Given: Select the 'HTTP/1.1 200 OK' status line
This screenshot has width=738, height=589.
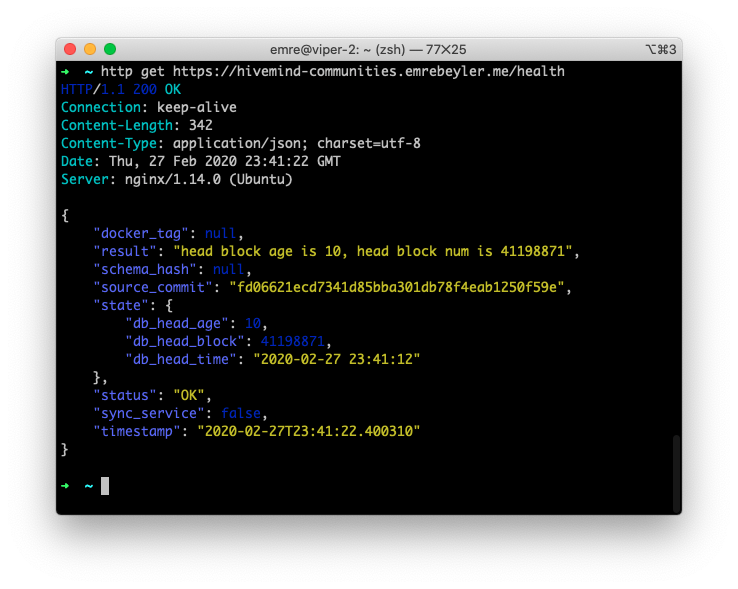Looking at the screenshot, I should [x=121, y=89].
